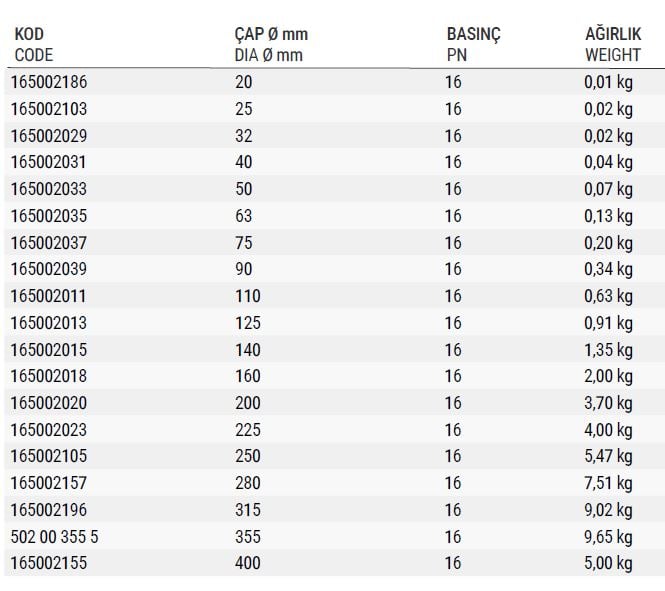Select the diameter value 400
The height and width of the screenshot is (591, 665).
coord(248,564)
